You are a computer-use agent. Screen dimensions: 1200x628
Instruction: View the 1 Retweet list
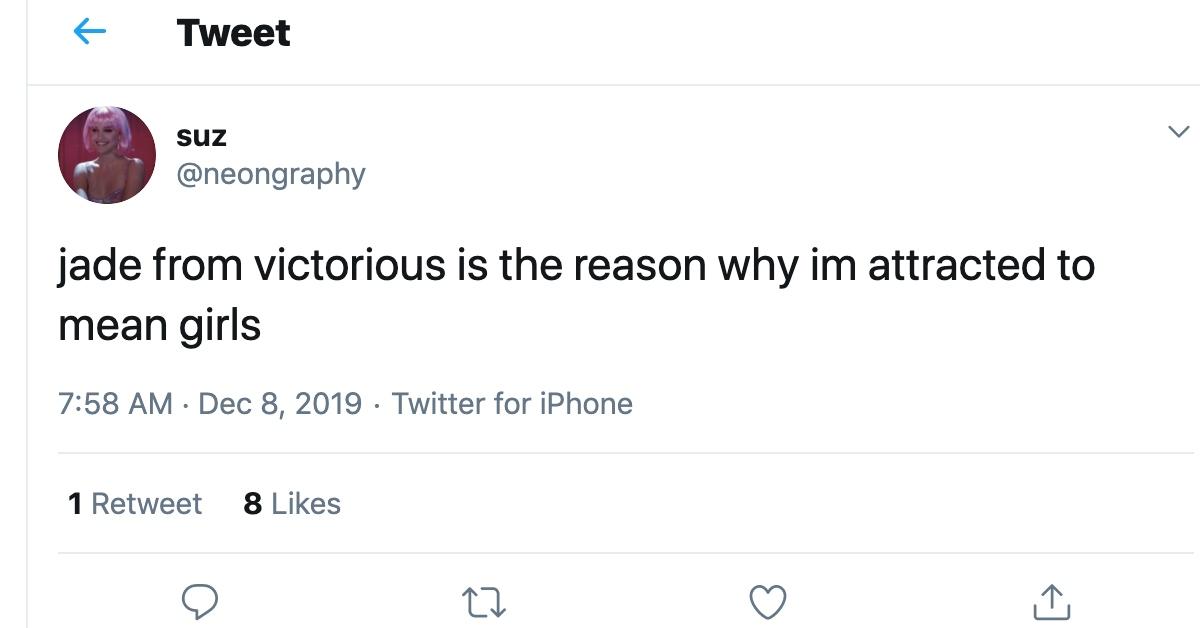point(135,503)
